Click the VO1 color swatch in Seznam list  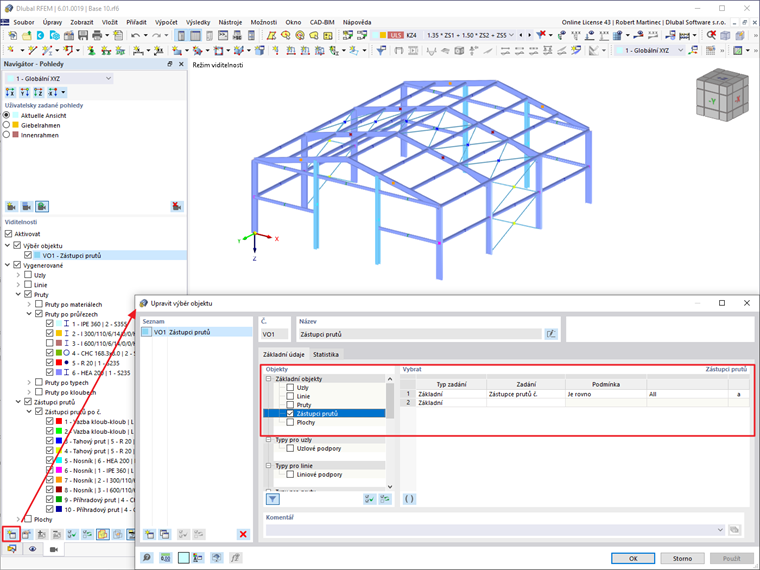(x=146, y=332)
